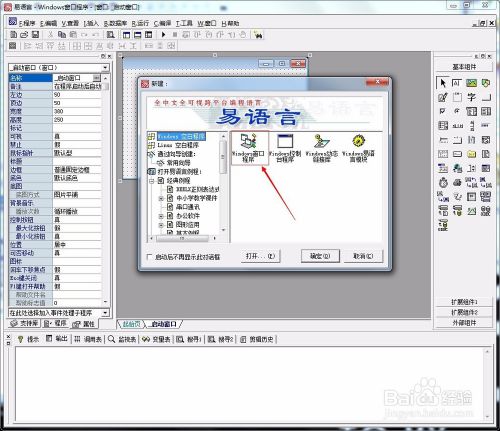Select the clock timer component icon
Screen dimensions: 500x431
click(x=443, y=183)
